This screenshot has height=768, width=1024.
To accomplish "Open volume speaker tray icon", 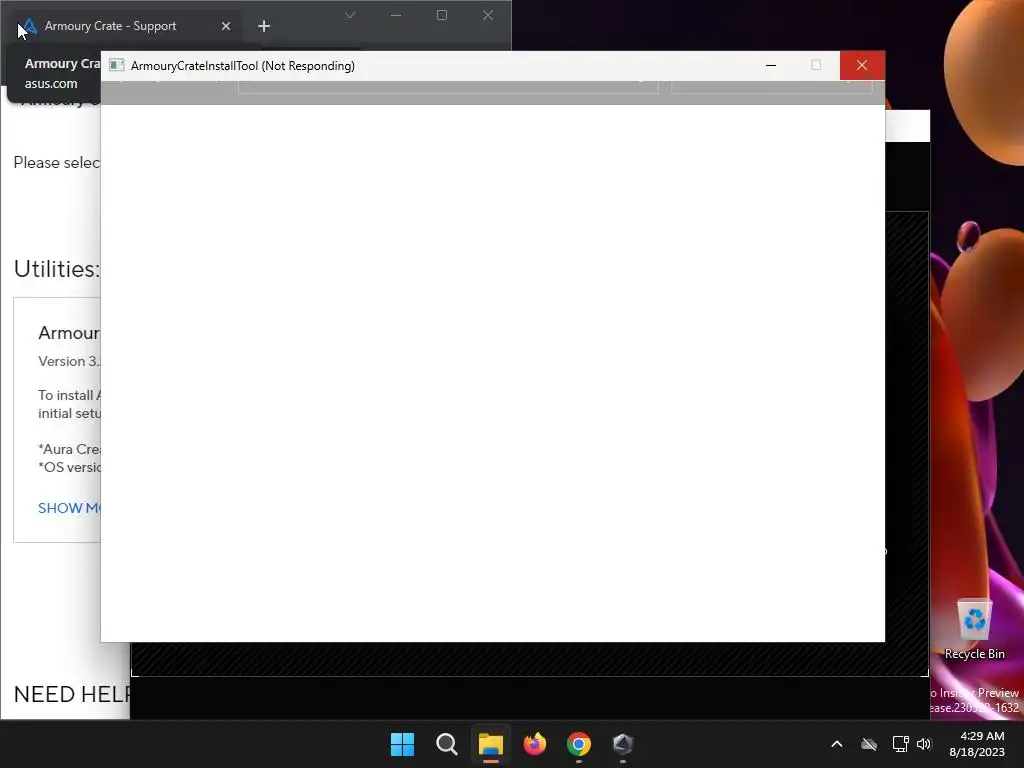I will (923, 744).
